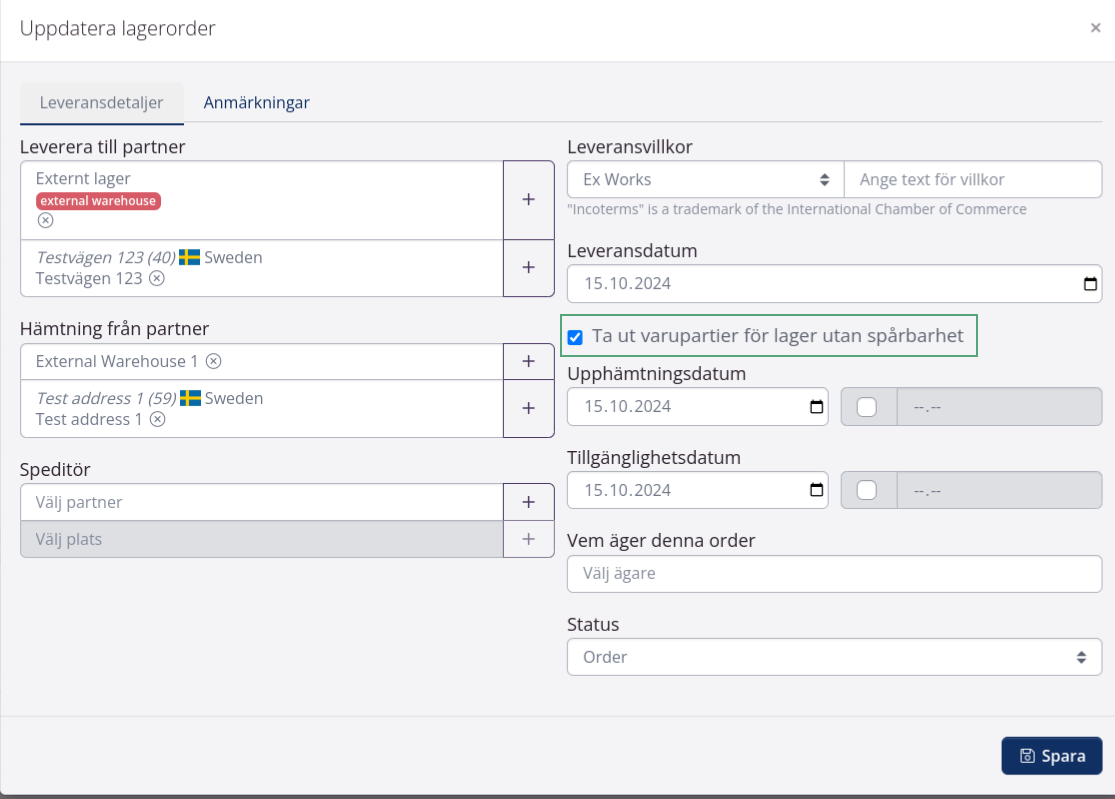Add new partner for Leverera till partner

point(528,200)
